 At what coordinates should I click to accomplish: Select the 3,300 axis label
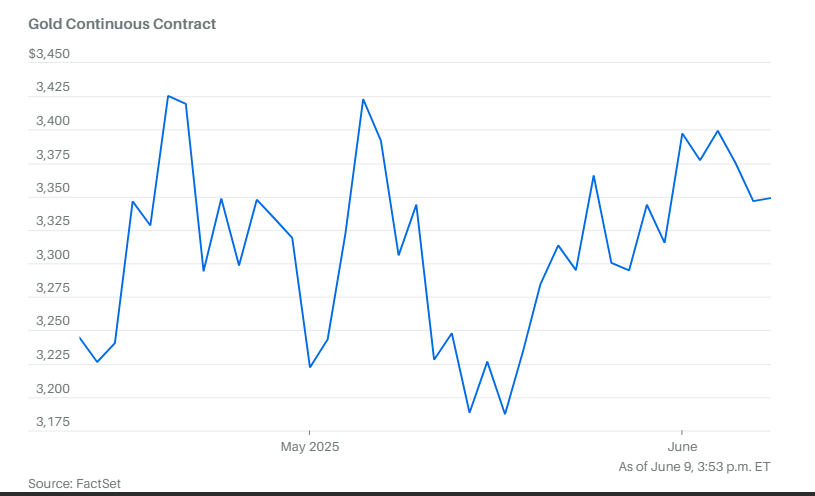52,255
